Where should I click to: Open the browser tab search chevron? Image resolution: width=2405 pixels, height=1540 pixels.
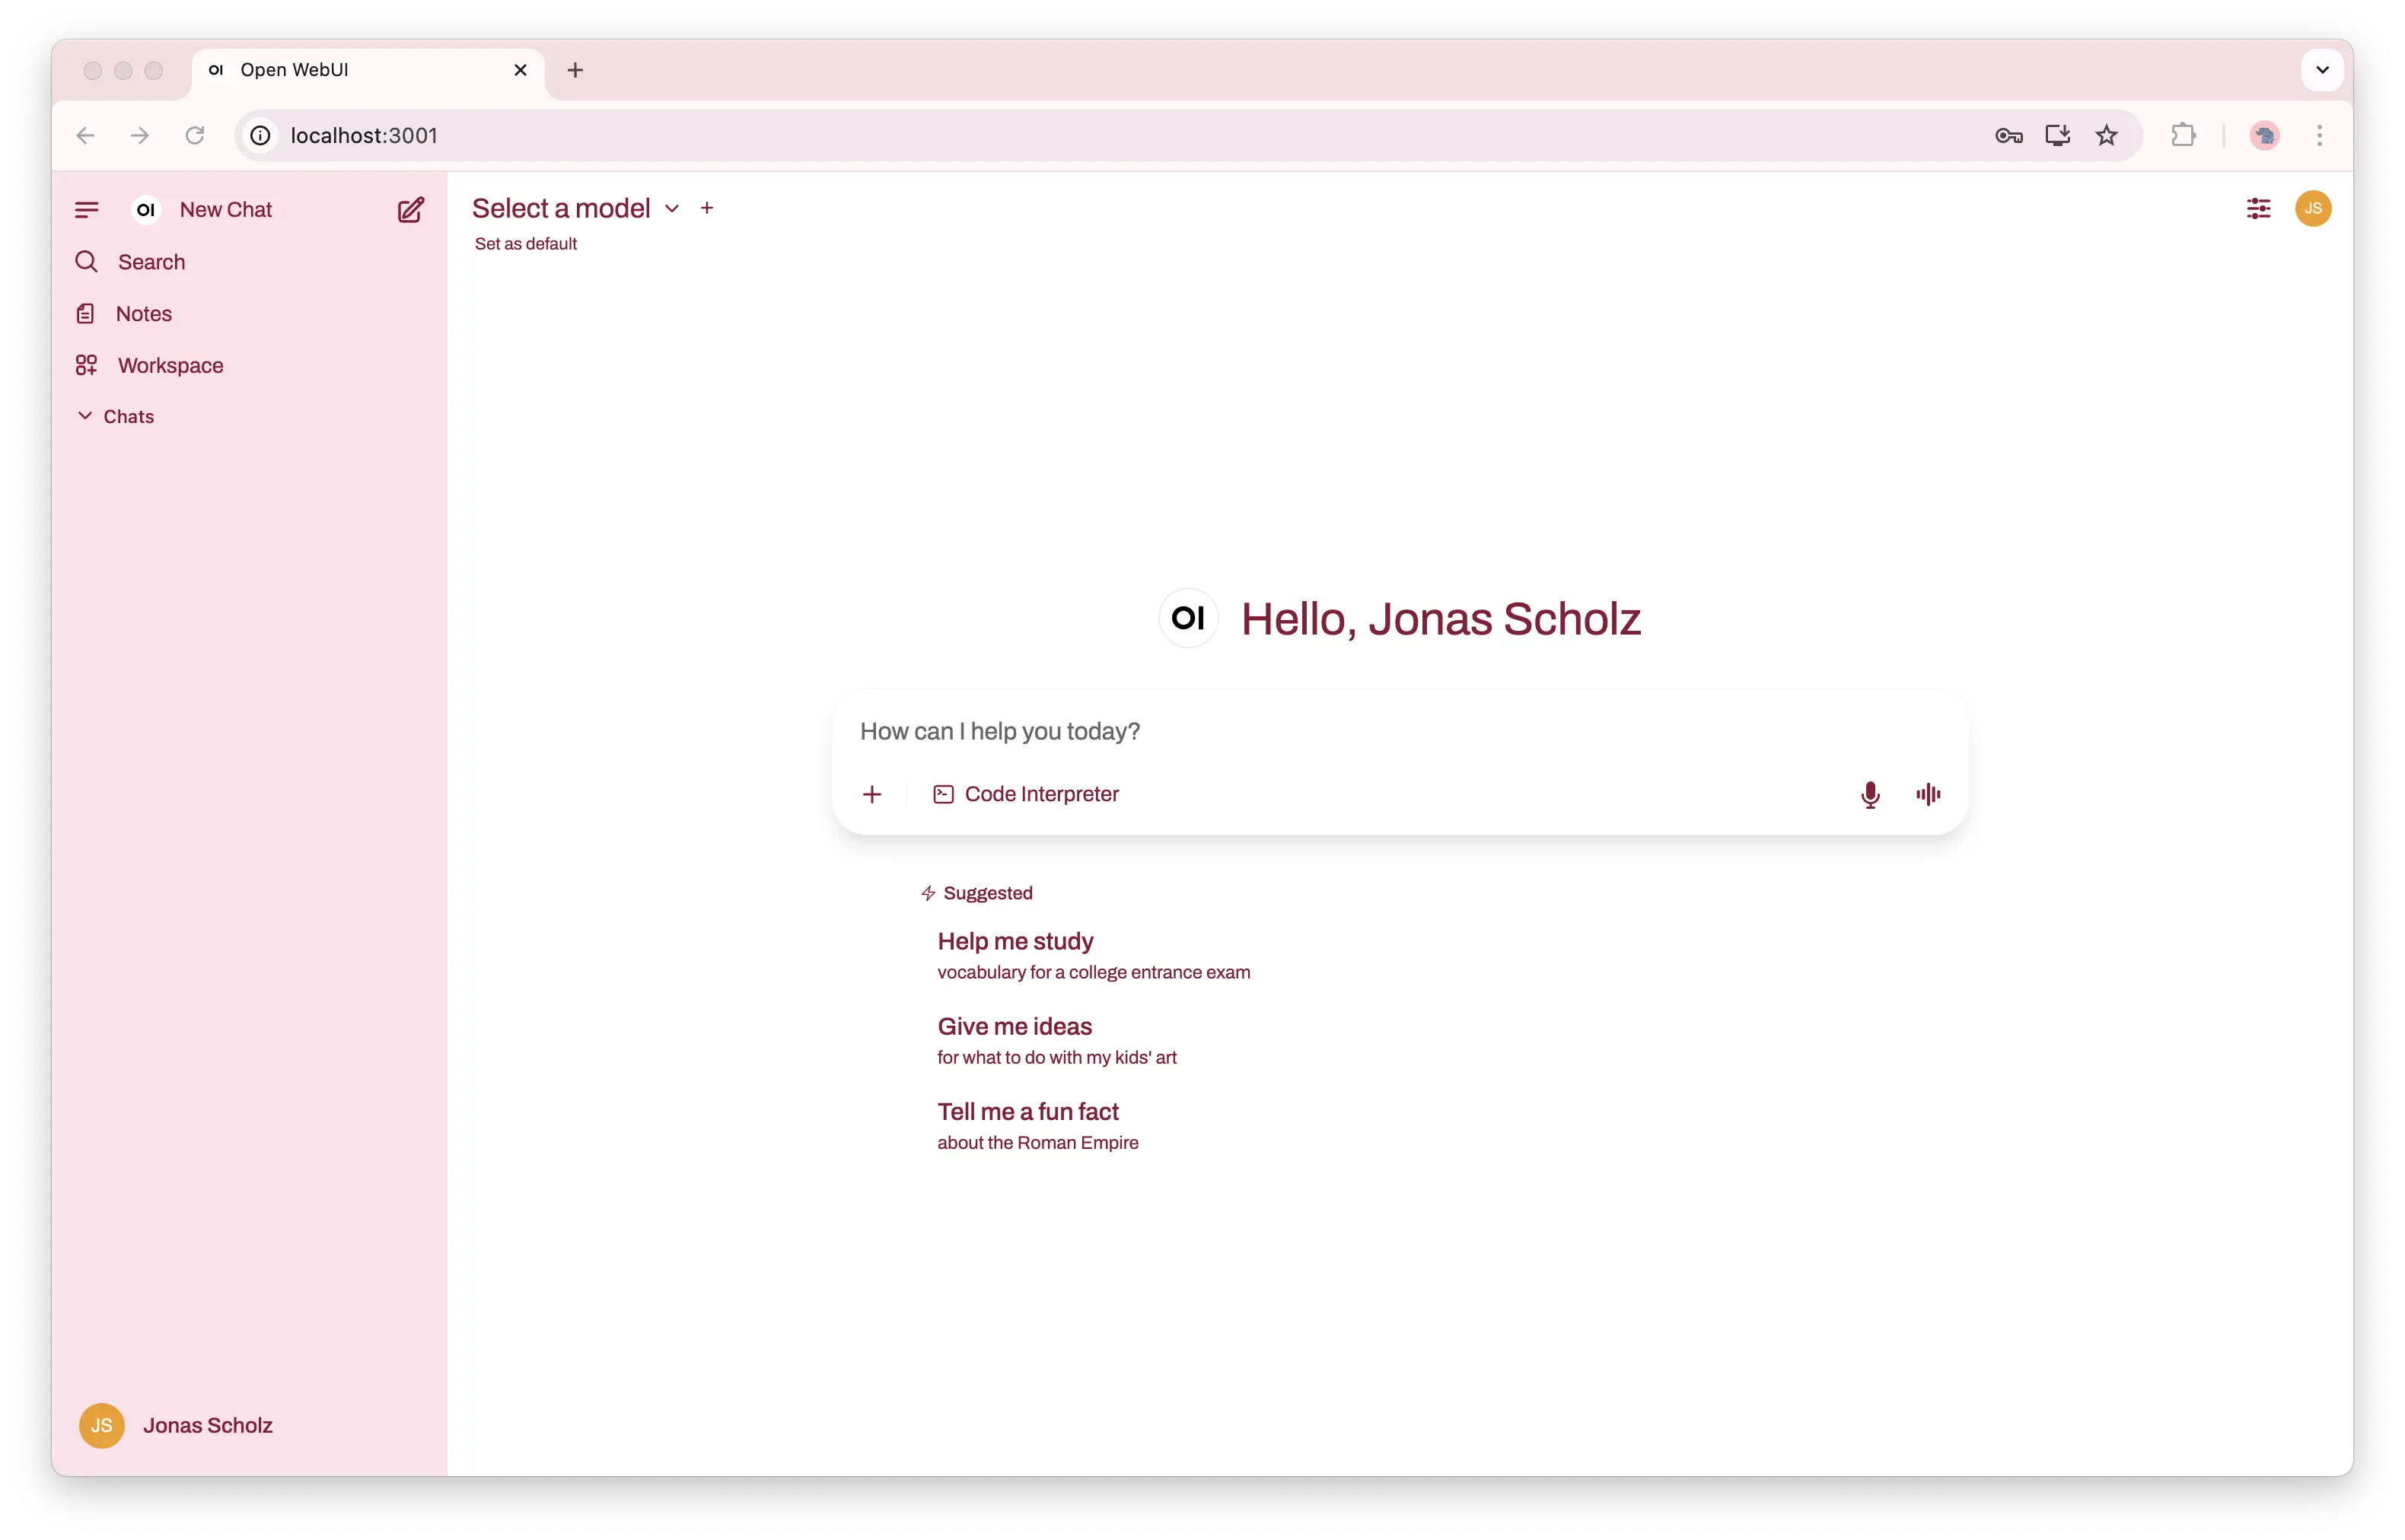[x=2322, y=69]
